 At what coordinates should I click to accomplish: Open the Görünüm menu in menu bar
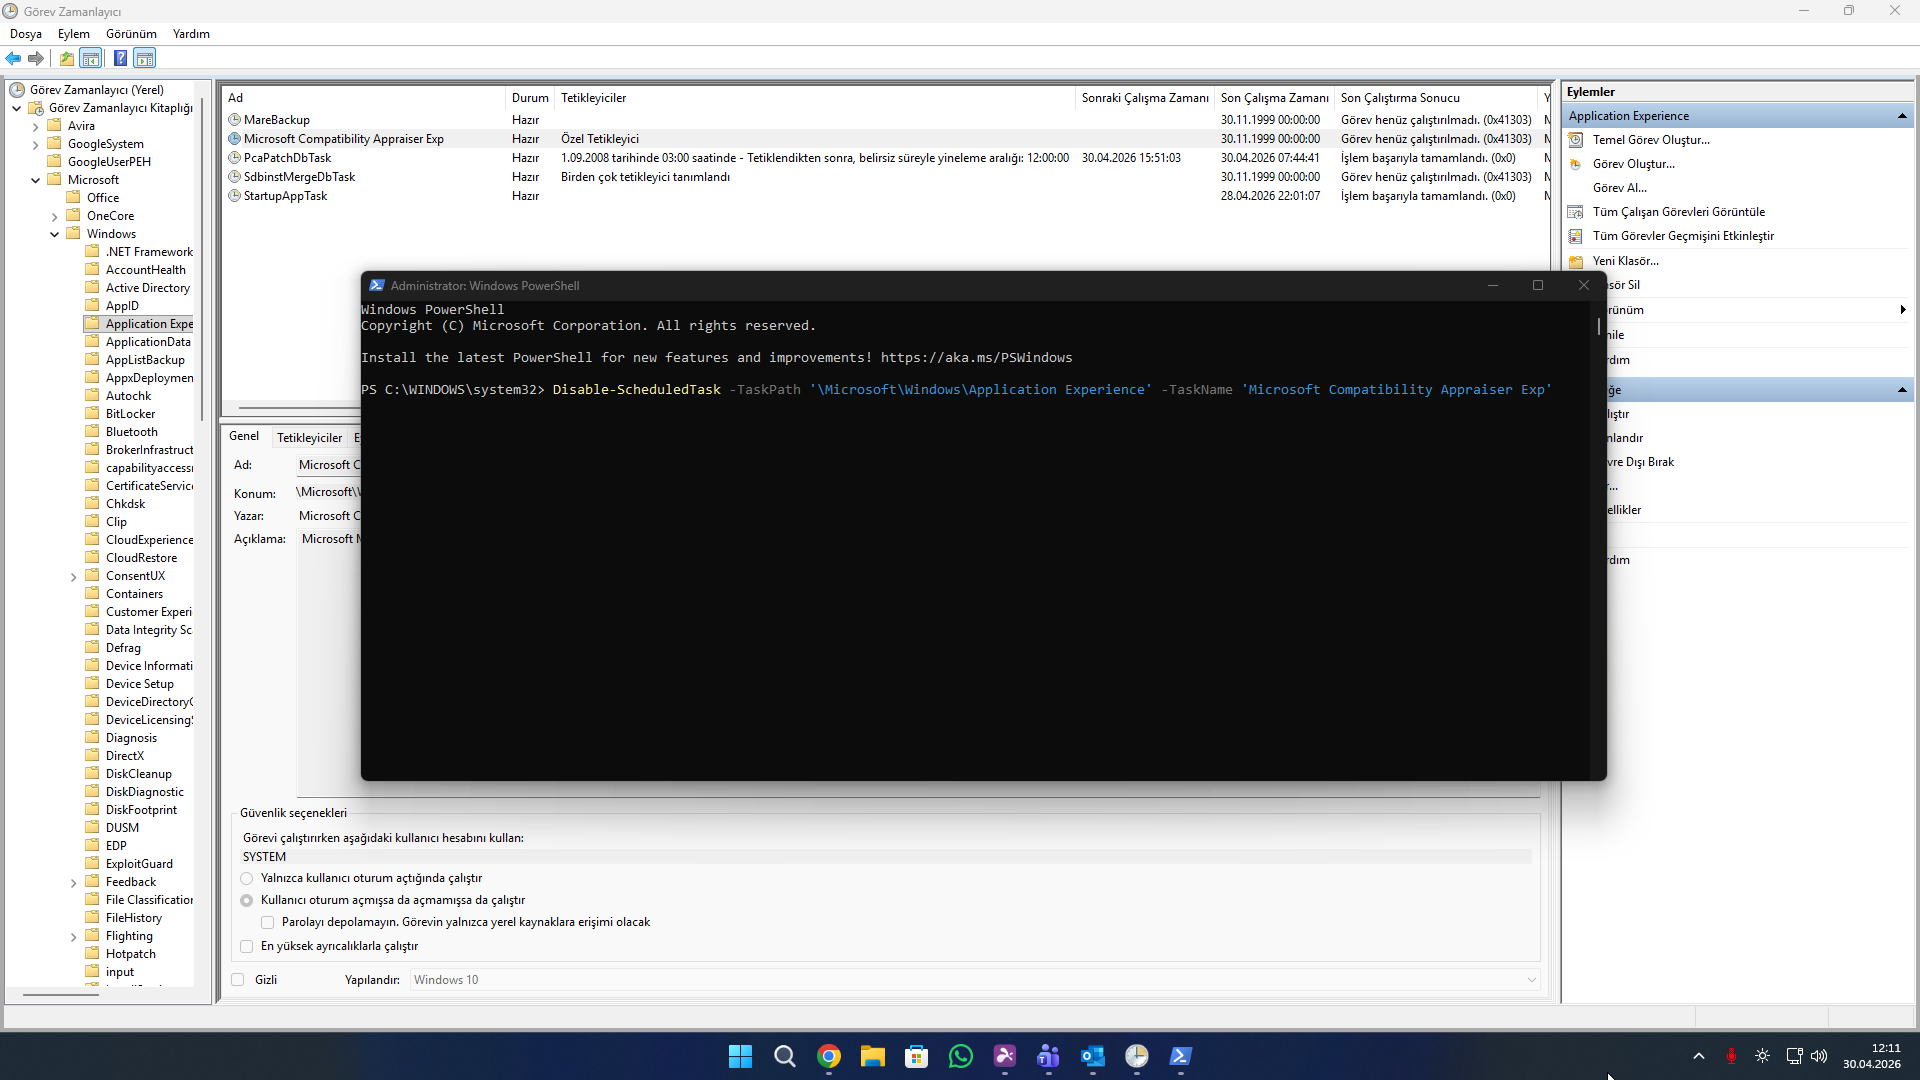point(131,34)
